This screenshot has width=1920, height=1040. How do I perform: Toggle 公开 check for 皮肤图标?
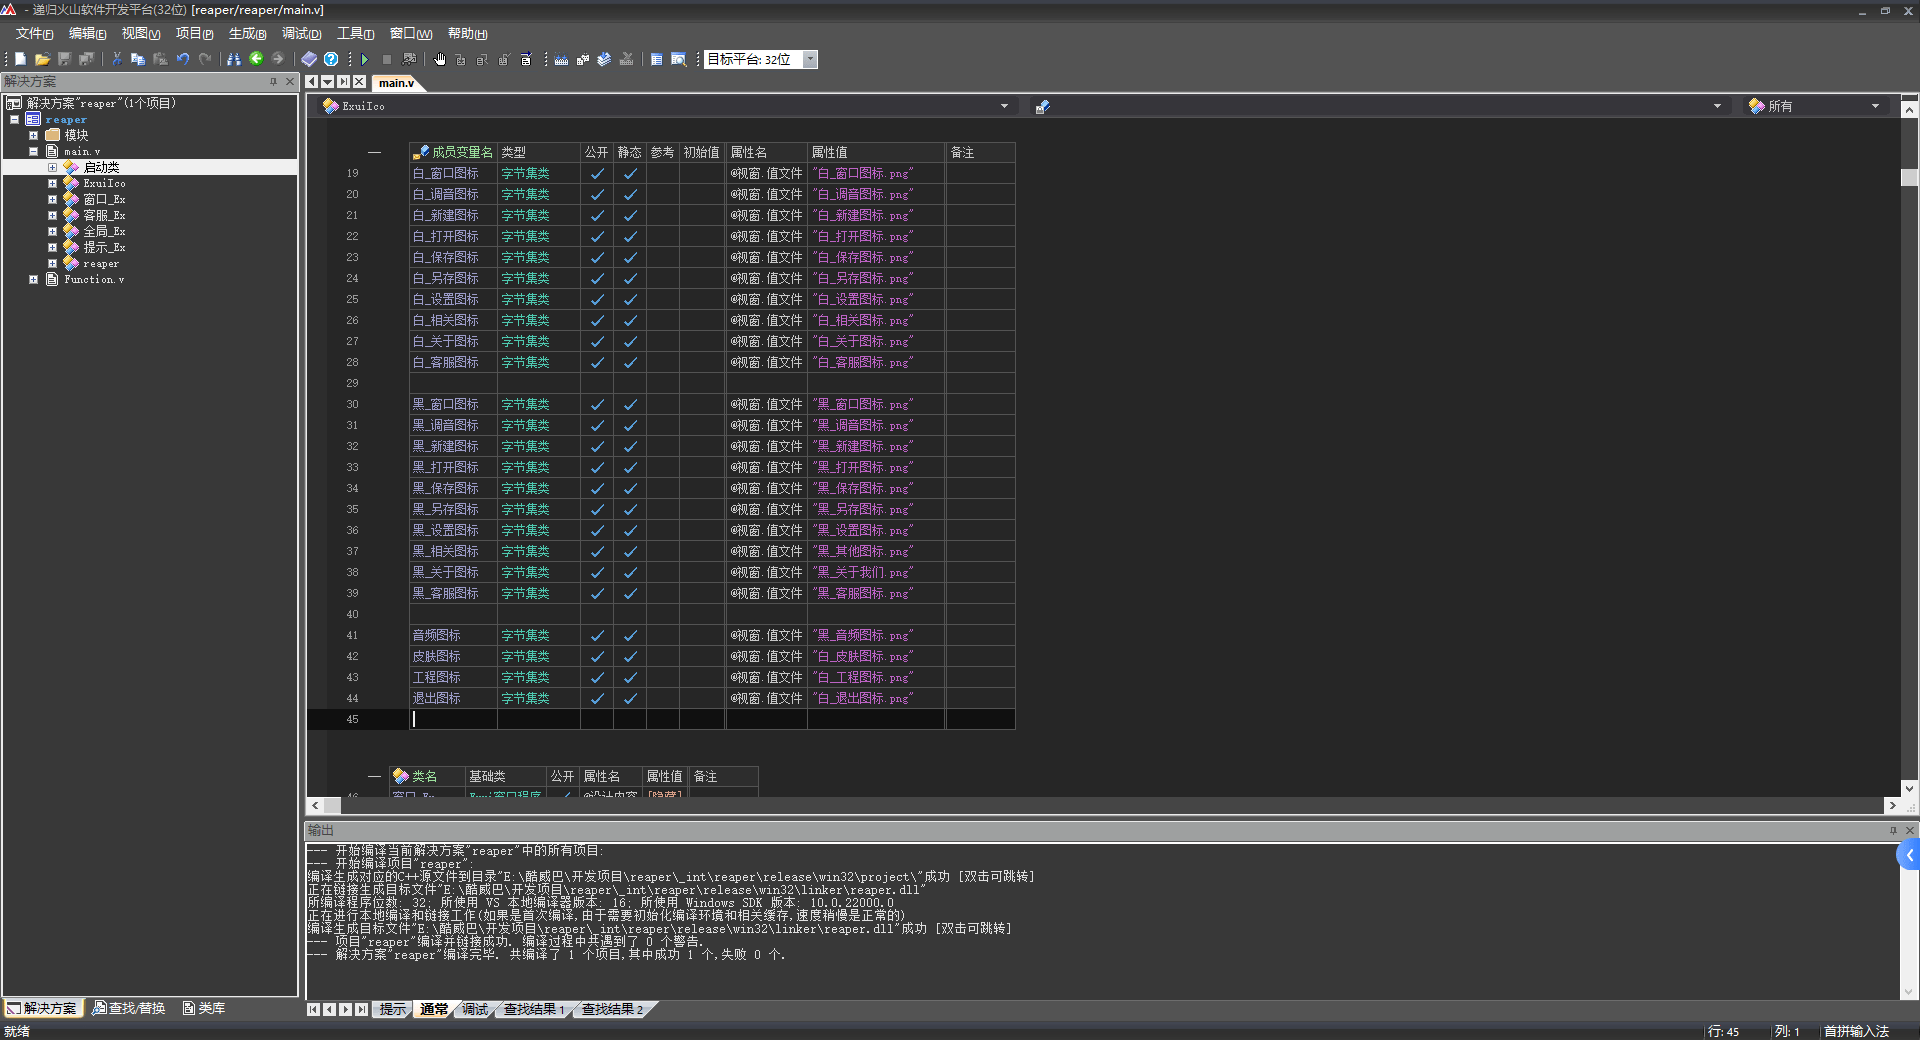point(597,656)
